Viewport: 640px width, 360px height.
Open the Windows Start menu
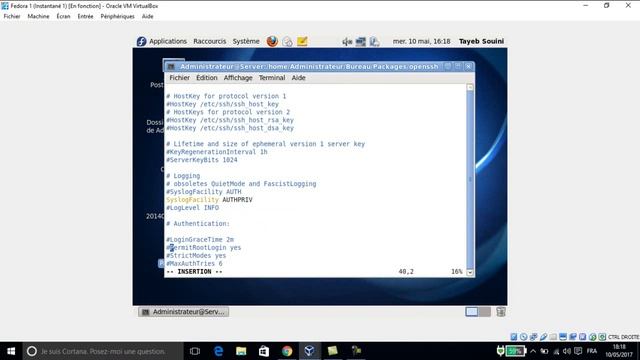(11, 351)
